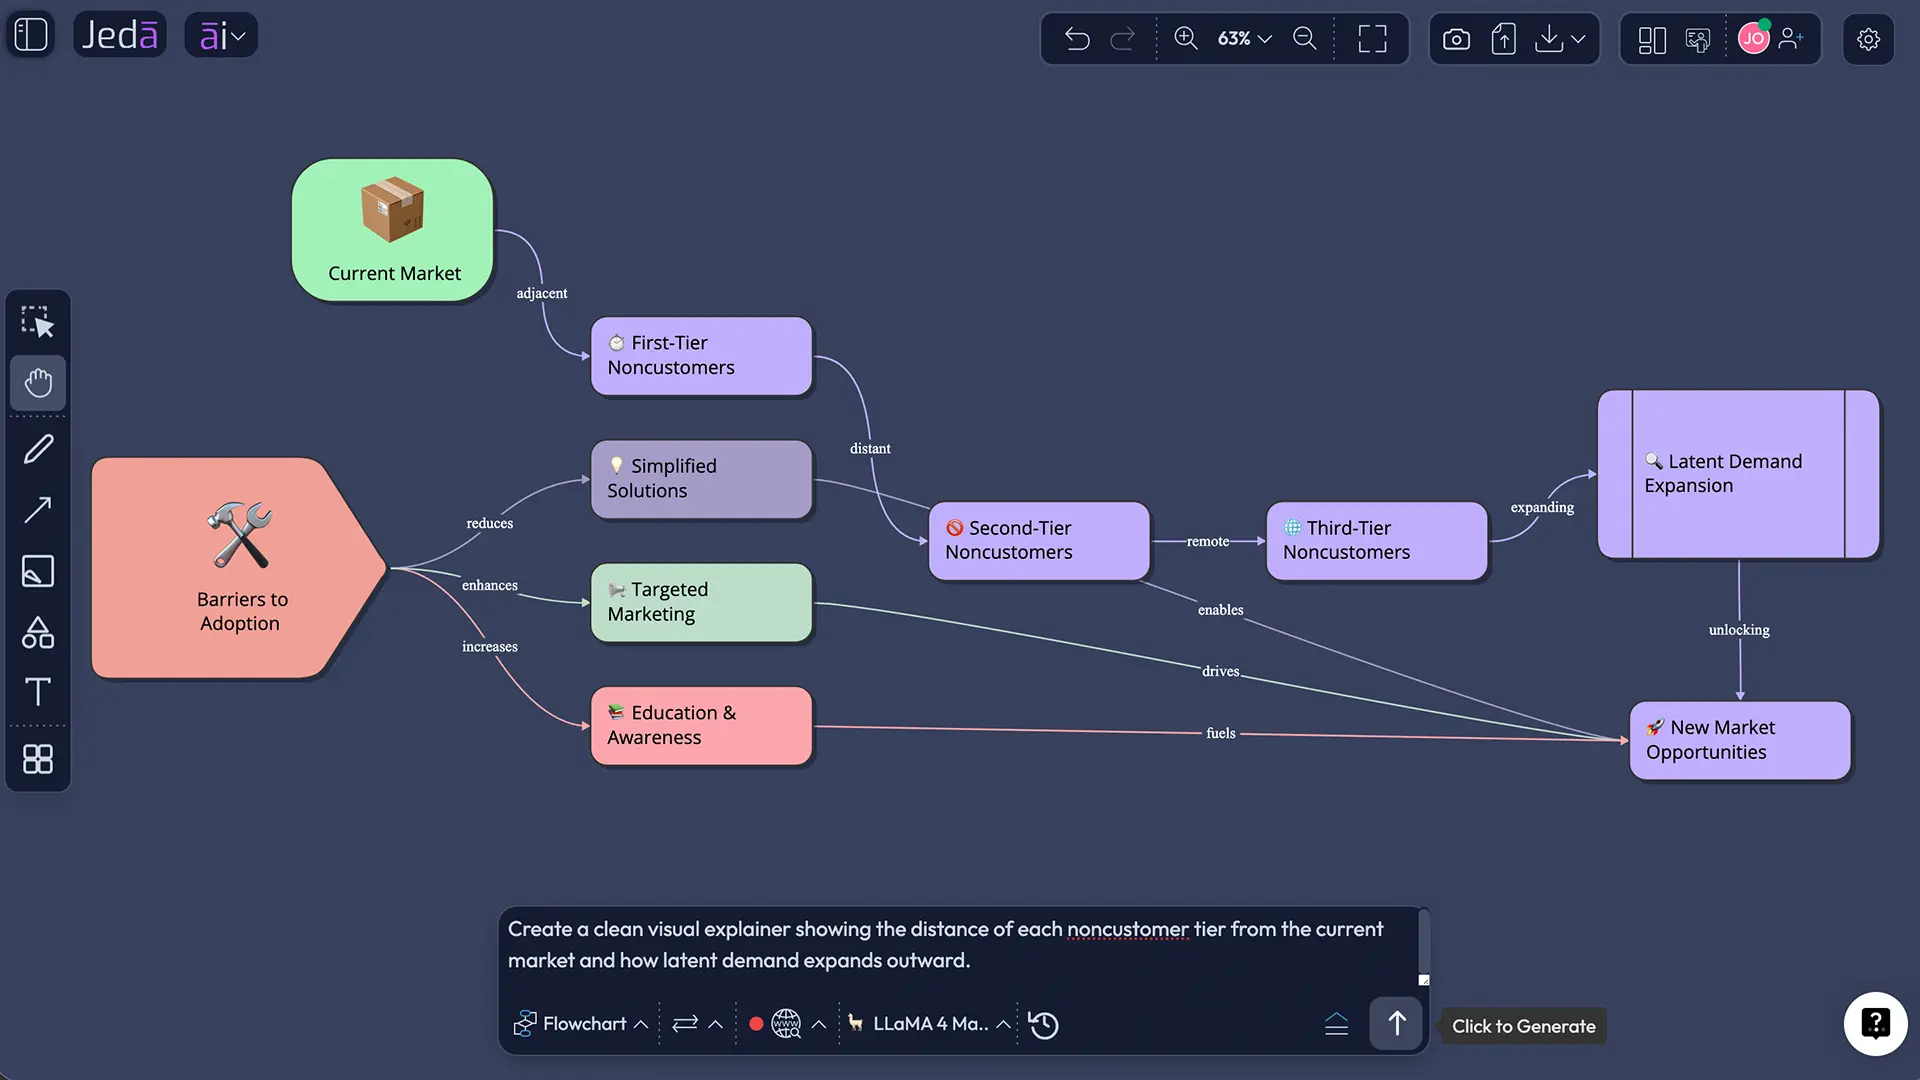This screenshot has height=1080, width=1920.
Task: Click the download icon
Action: coord(1549,39)
